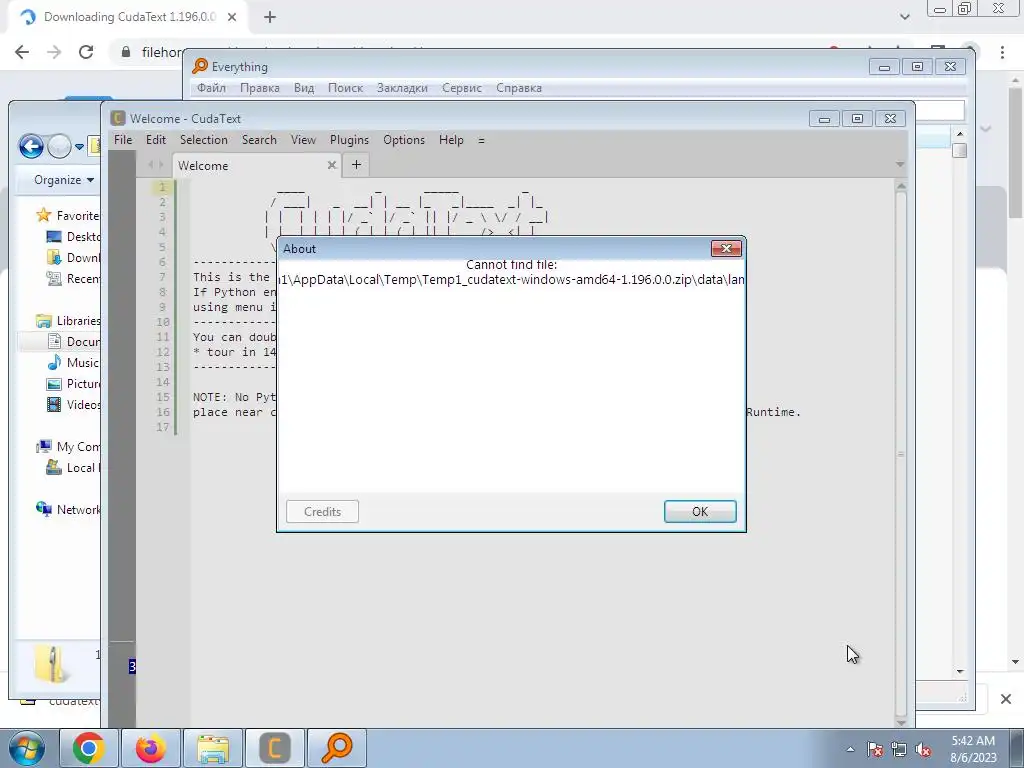Select Favorites in Explorer sidebar
The image size is (1024, 768).
coord(68,215)
